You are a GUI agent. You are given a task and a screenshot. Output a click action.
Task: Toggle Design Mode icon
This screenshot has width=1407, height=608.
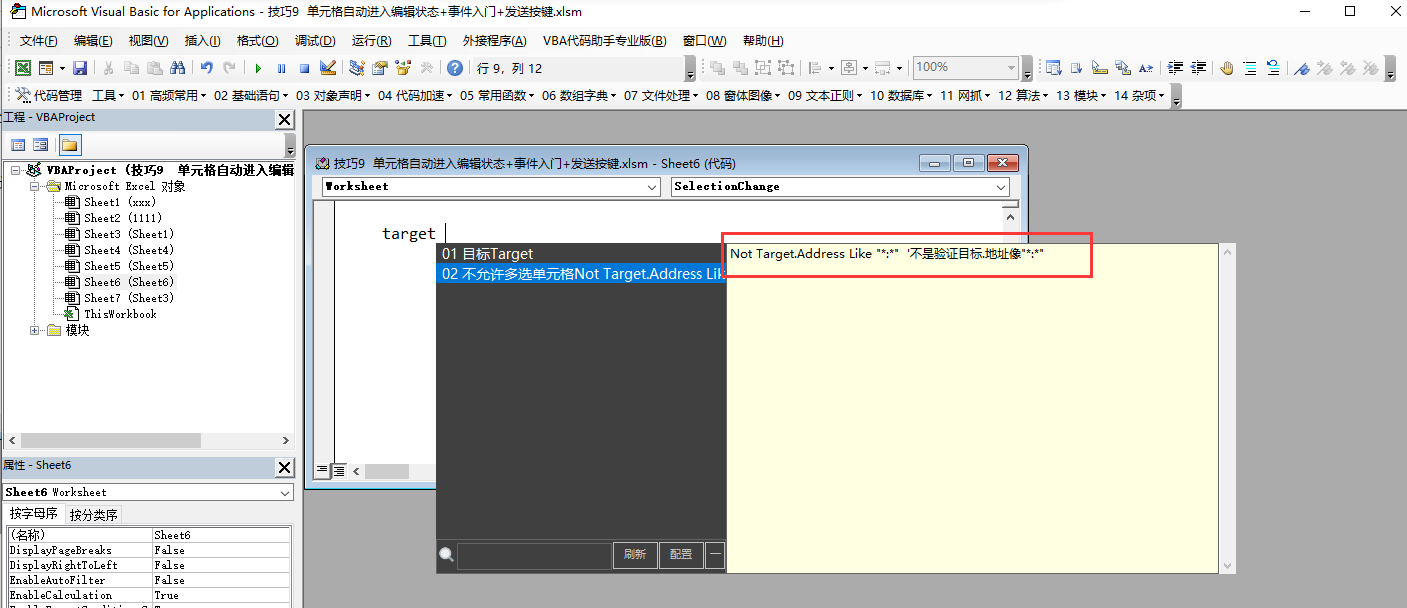click(327, 68)
